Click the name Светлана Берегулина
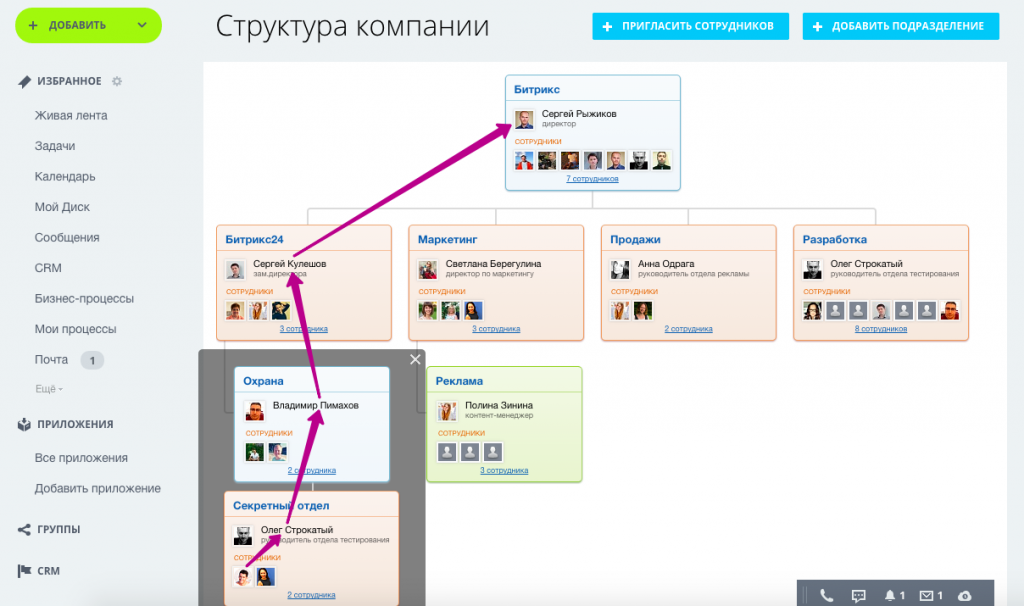The height and width of the screenshot is (606, 1024). coord(494,264)
